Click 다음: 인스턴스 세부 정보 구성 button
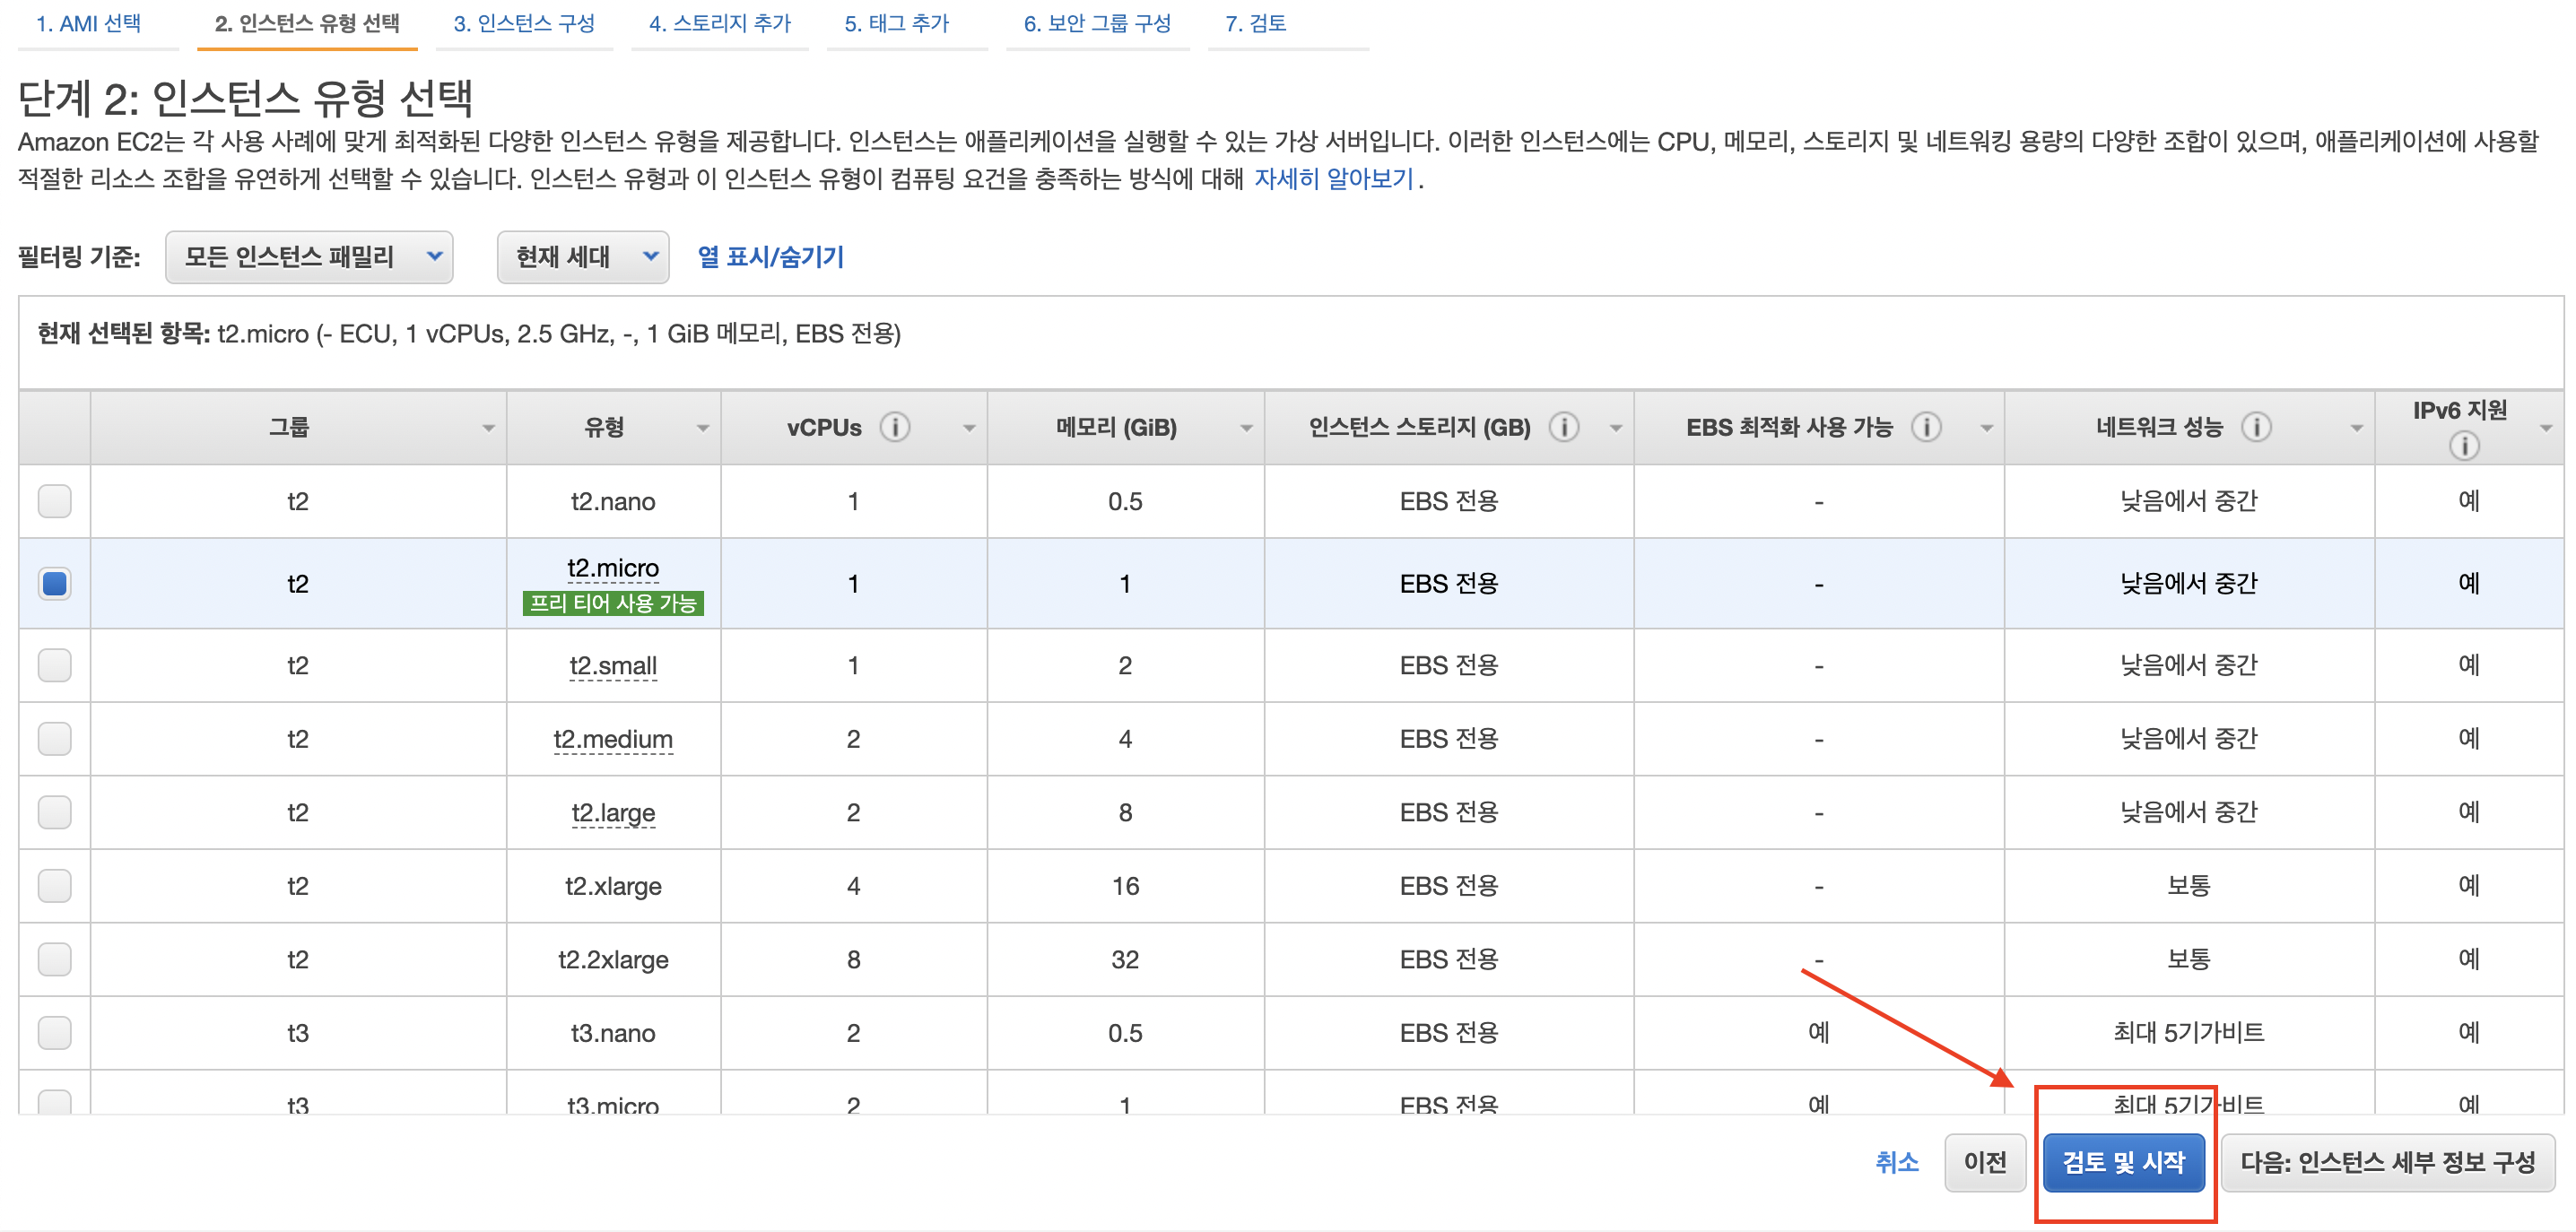Screen dimensions: 2576x1232 (2387, 1162)
